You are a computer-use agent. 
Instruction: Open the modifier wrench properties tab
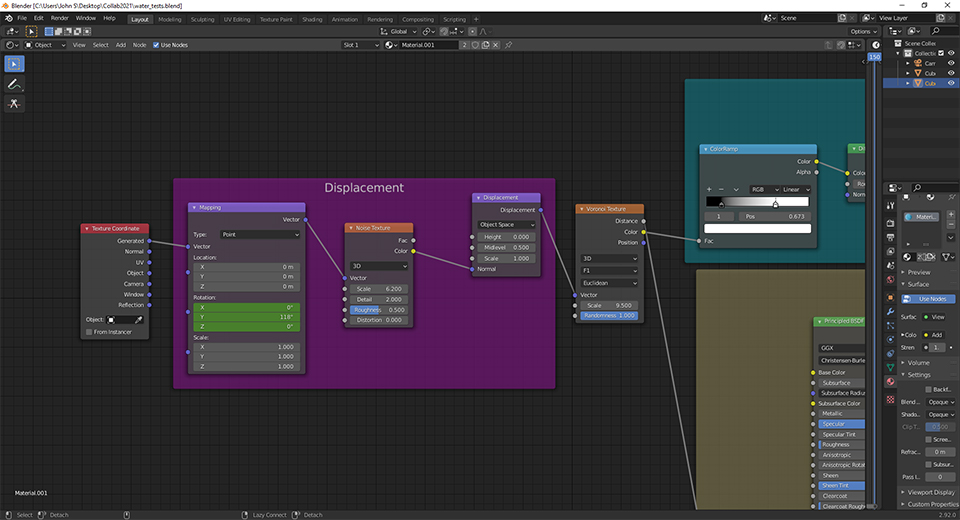890,311
